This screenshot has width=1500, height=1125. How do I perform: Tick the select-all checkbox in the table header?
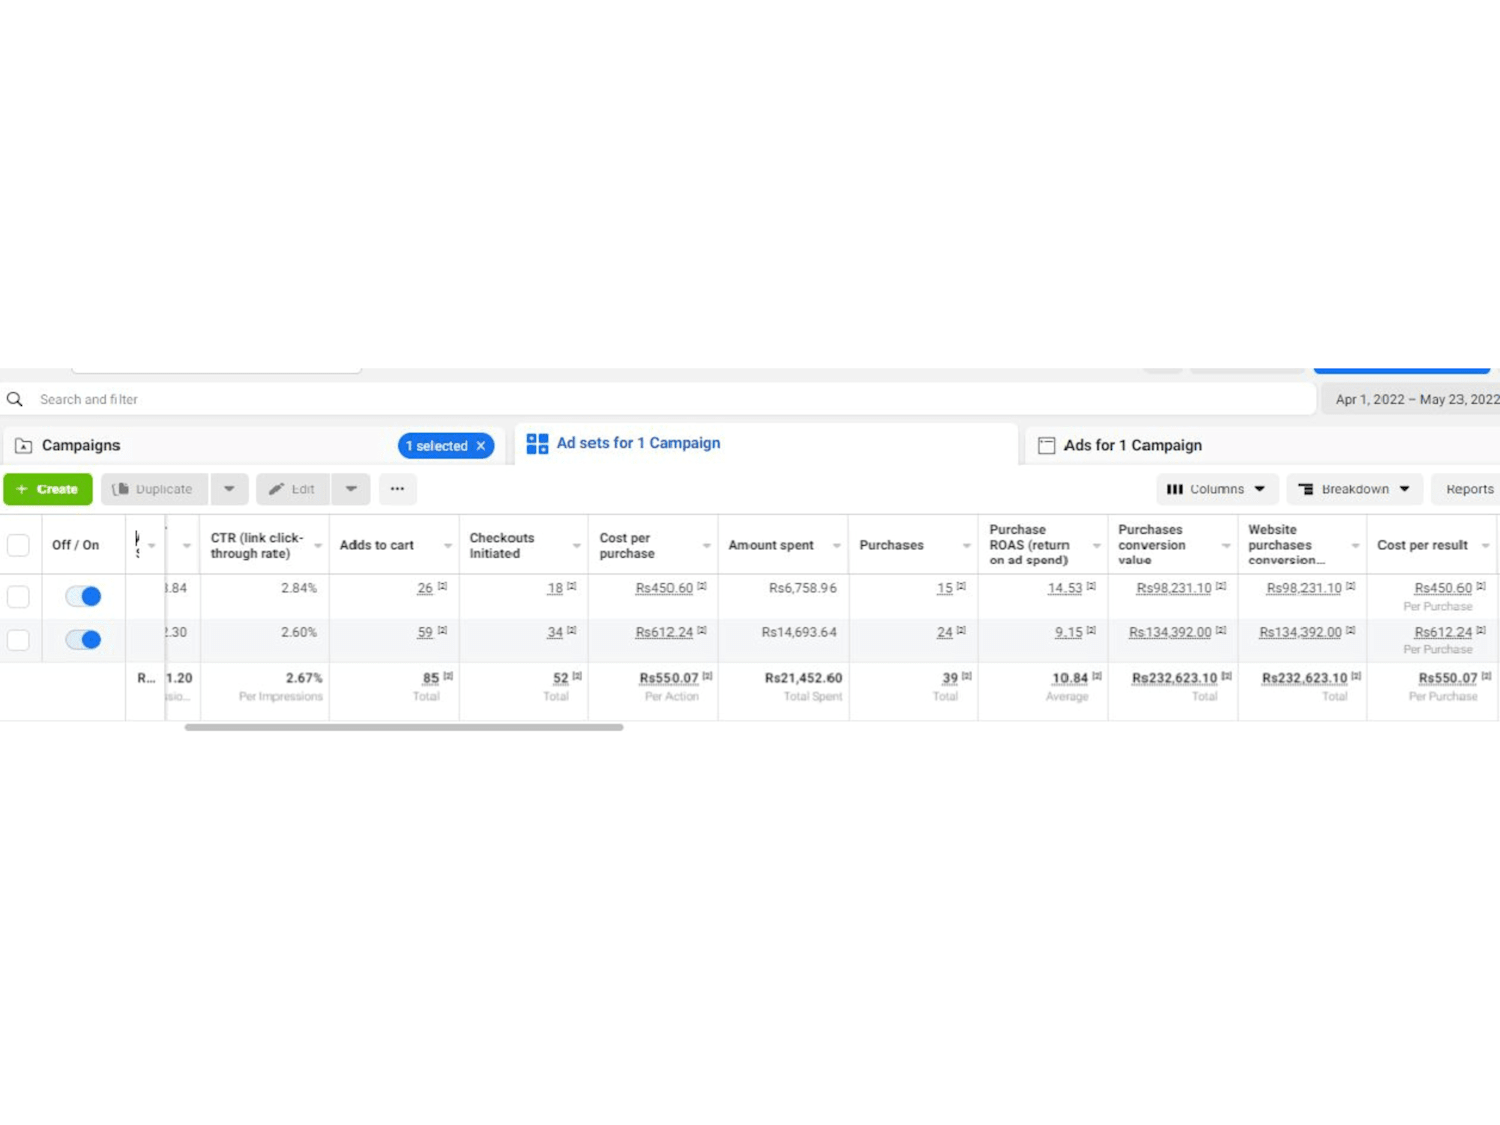pyautogui.click(x=18, y=545)
